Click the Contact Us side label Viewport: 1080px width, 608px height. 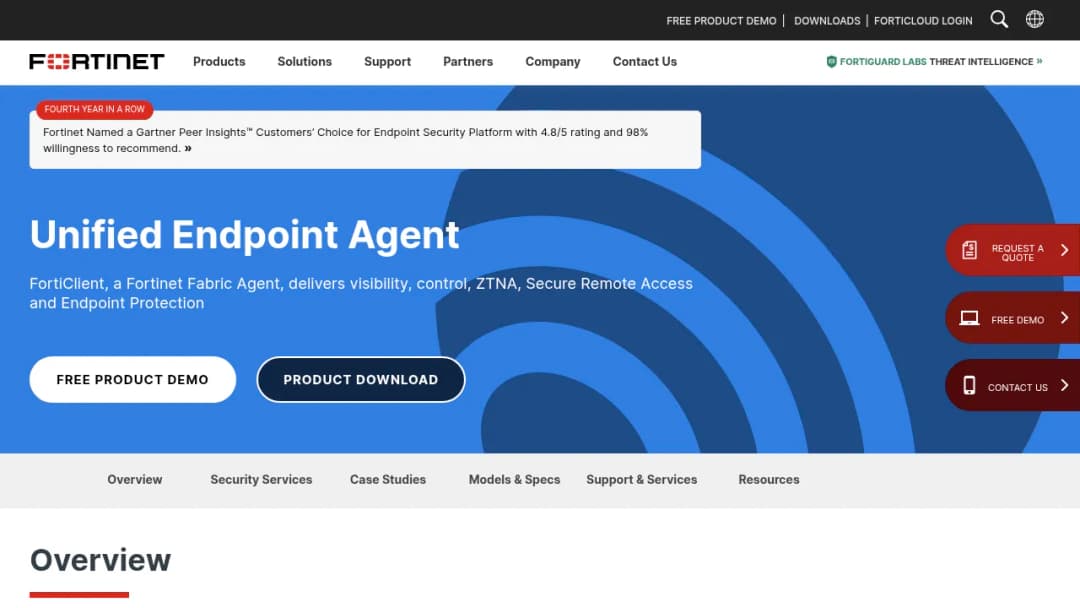(x=1017, y=387)
